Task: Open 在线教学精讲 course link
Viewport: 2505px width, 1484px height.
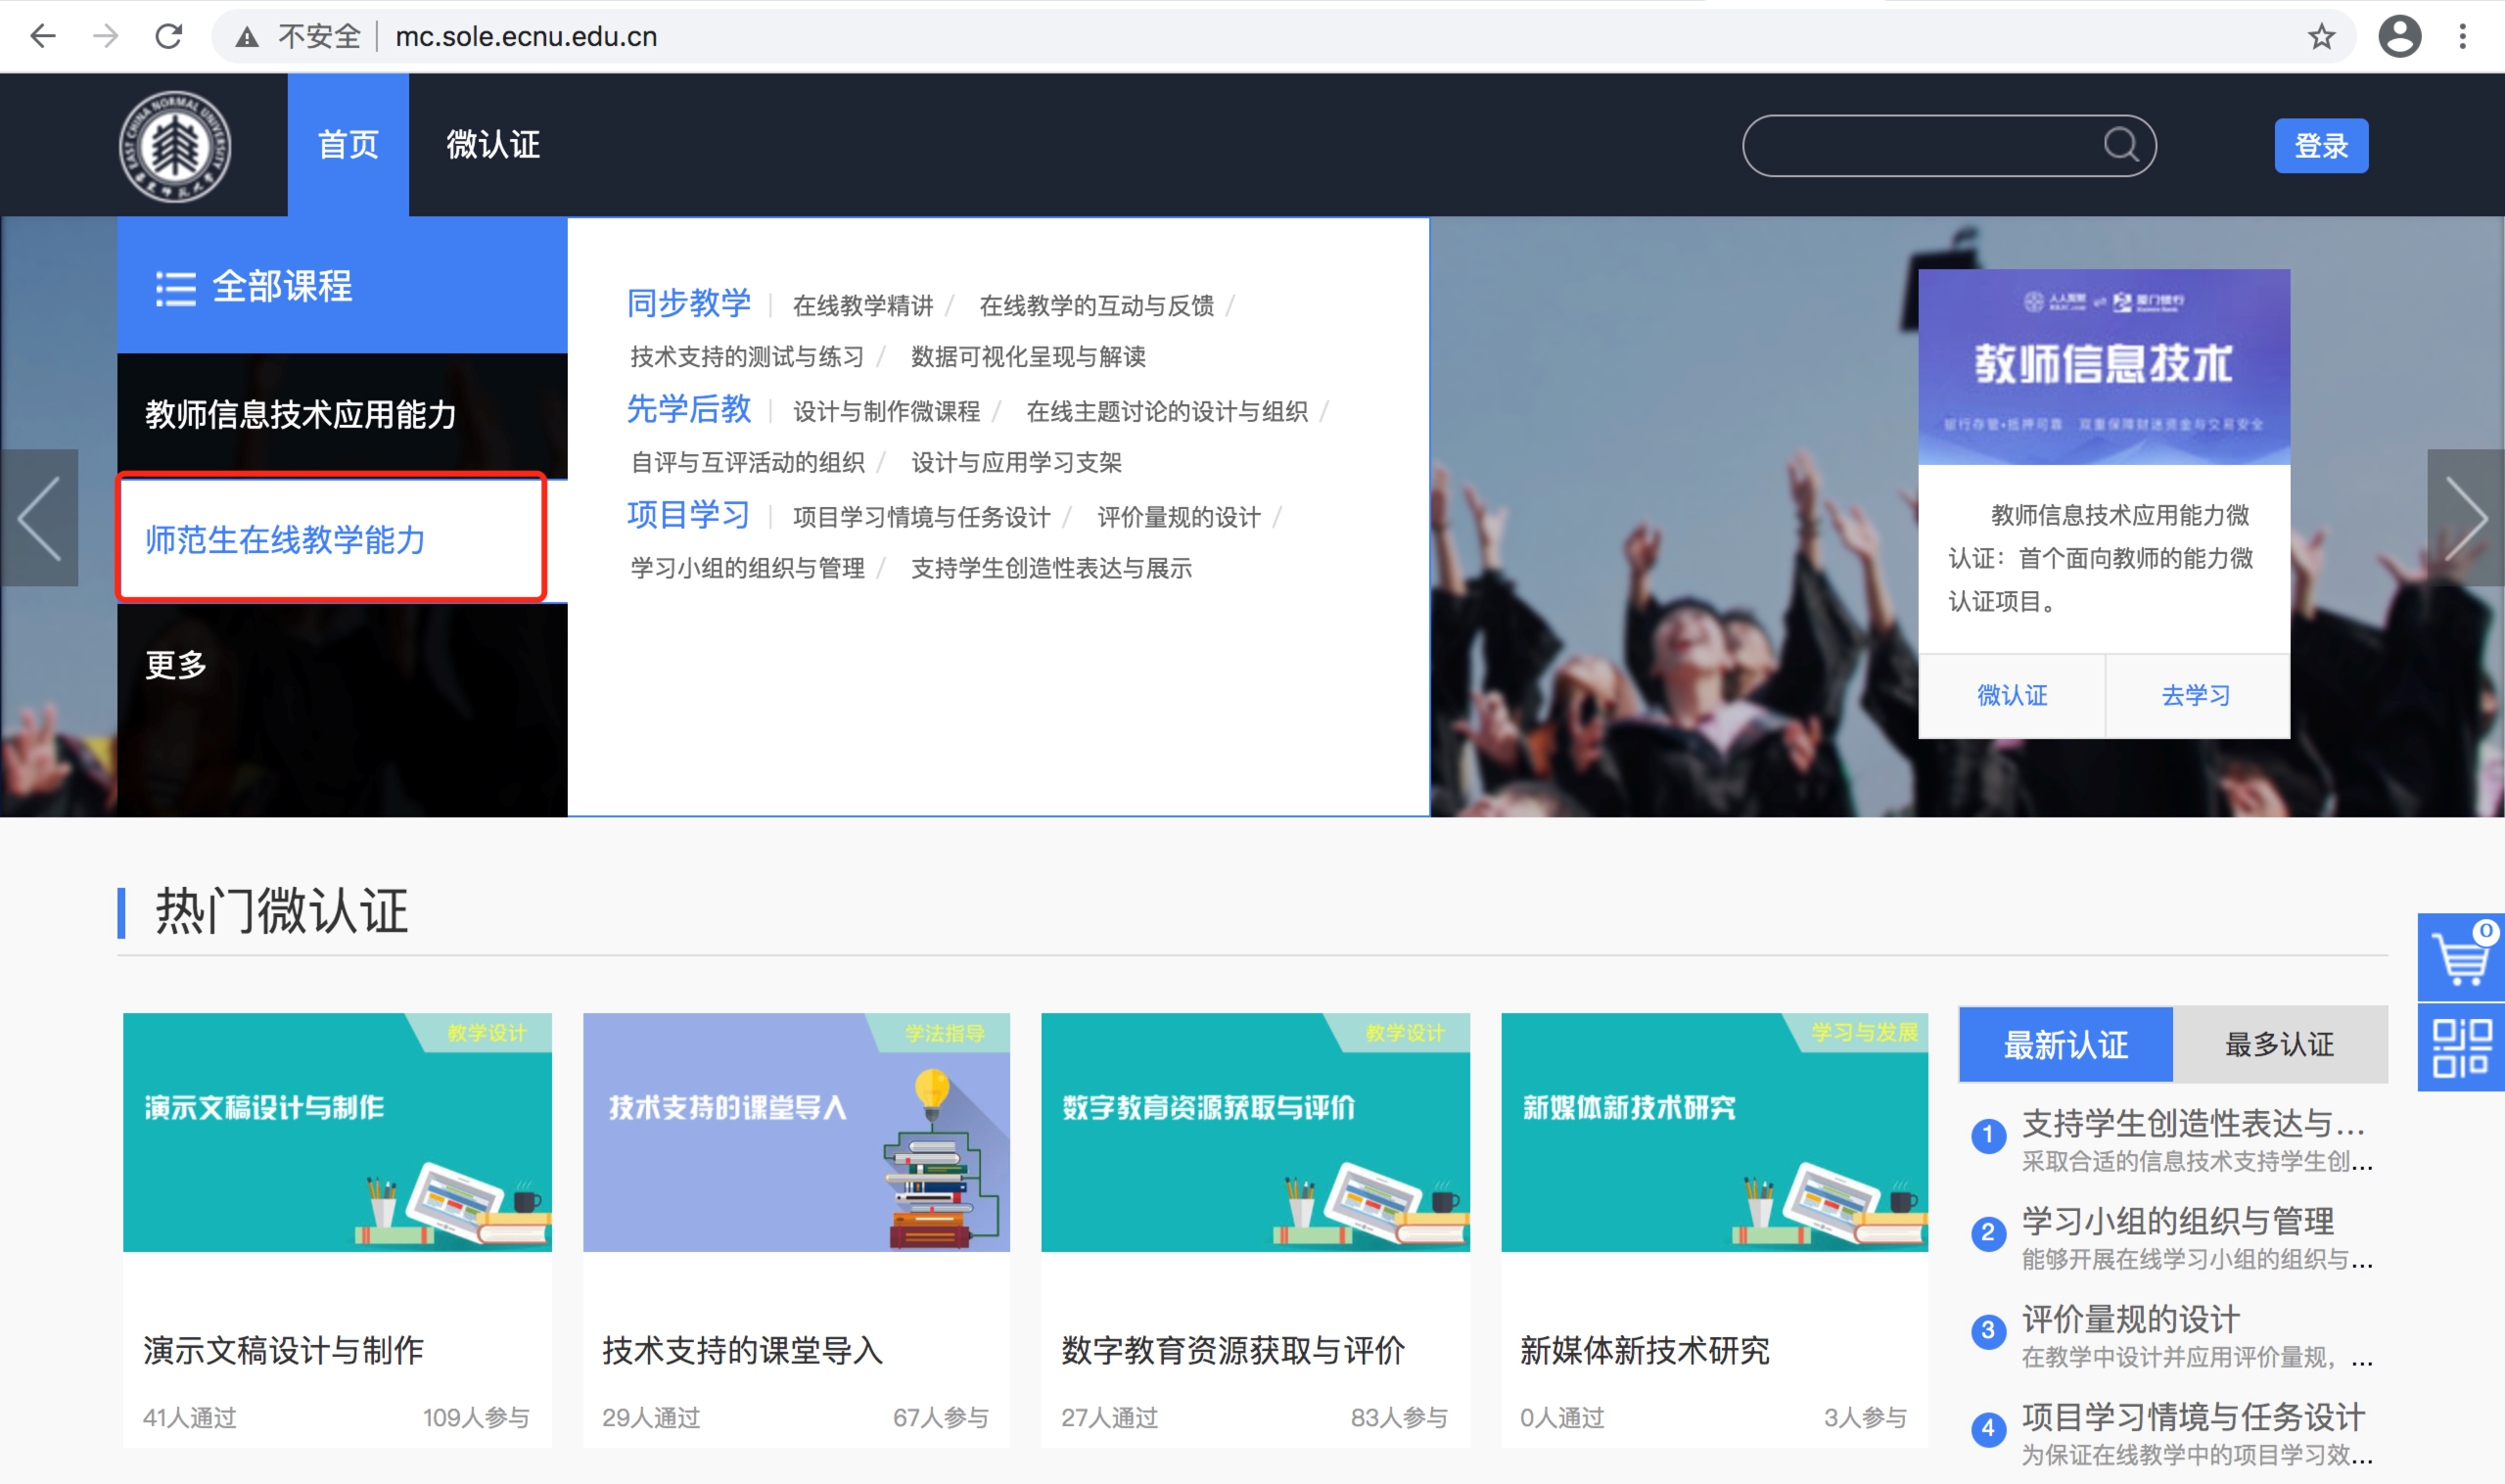Action: [x=862, y=306]
